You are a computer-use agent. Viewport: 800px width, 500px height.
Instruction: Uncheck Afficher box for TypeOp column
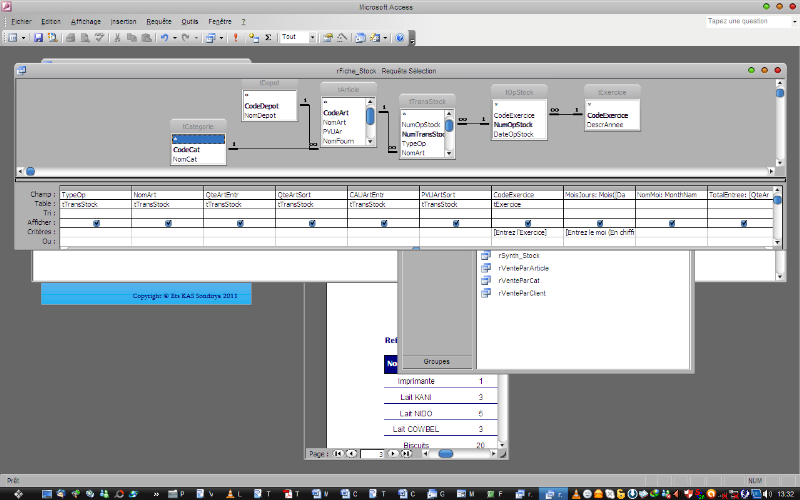96,223
